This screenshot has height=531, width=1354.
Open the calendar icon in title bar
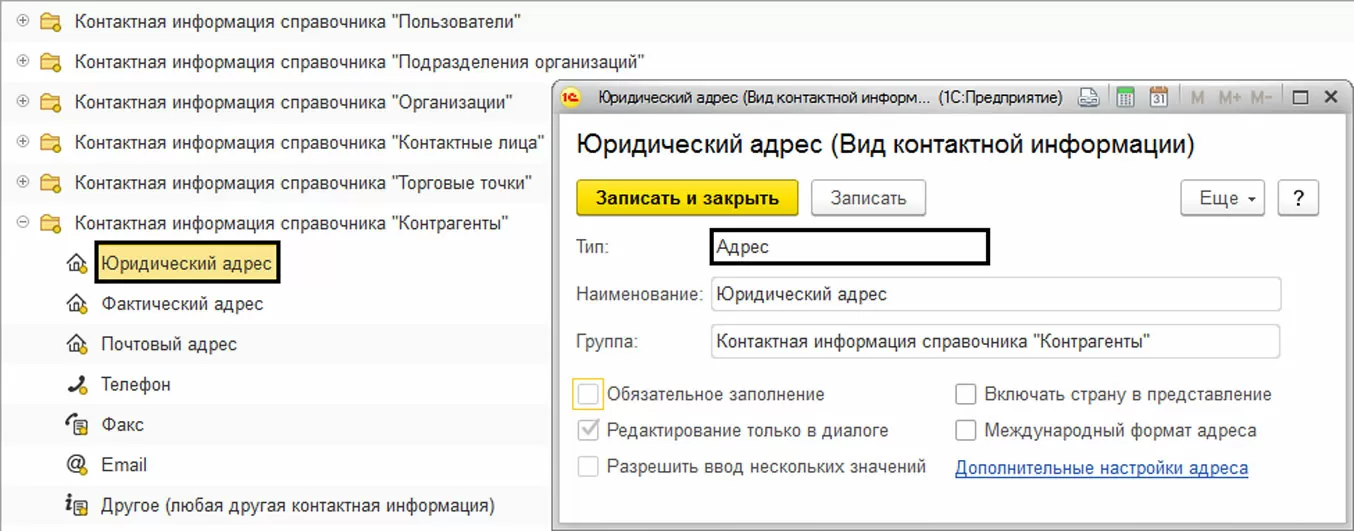click(x=1159, y=98)
